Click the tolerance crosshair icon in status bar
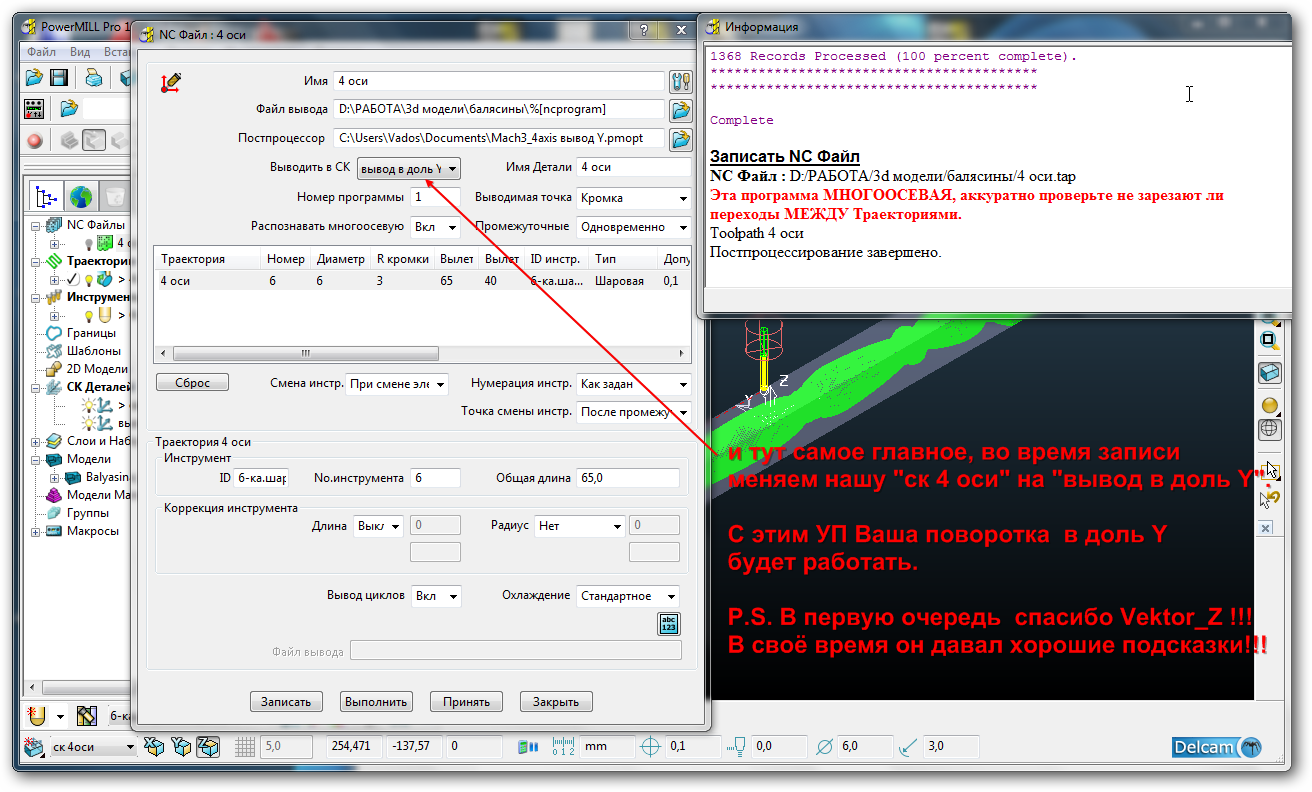The image size is (1312, 792). point(651,747)
